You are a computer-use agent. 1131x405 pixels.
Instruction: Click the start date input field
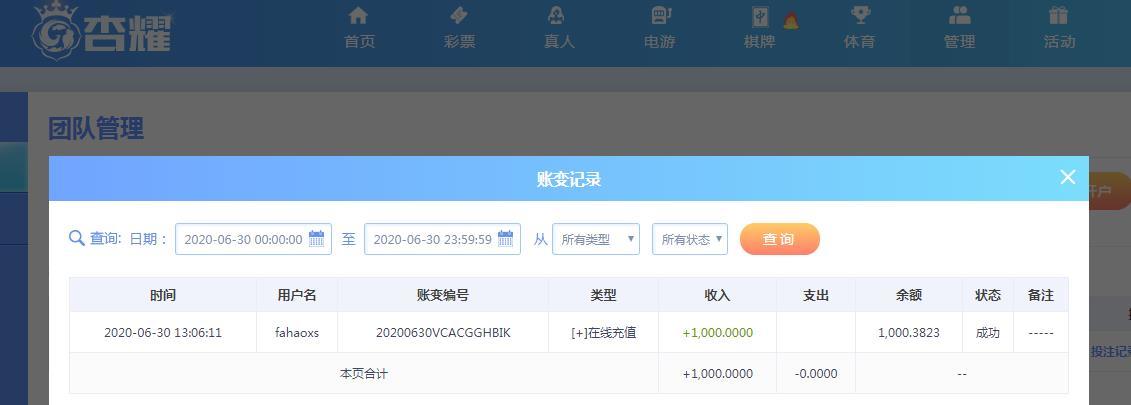click(x=242, y=239)
